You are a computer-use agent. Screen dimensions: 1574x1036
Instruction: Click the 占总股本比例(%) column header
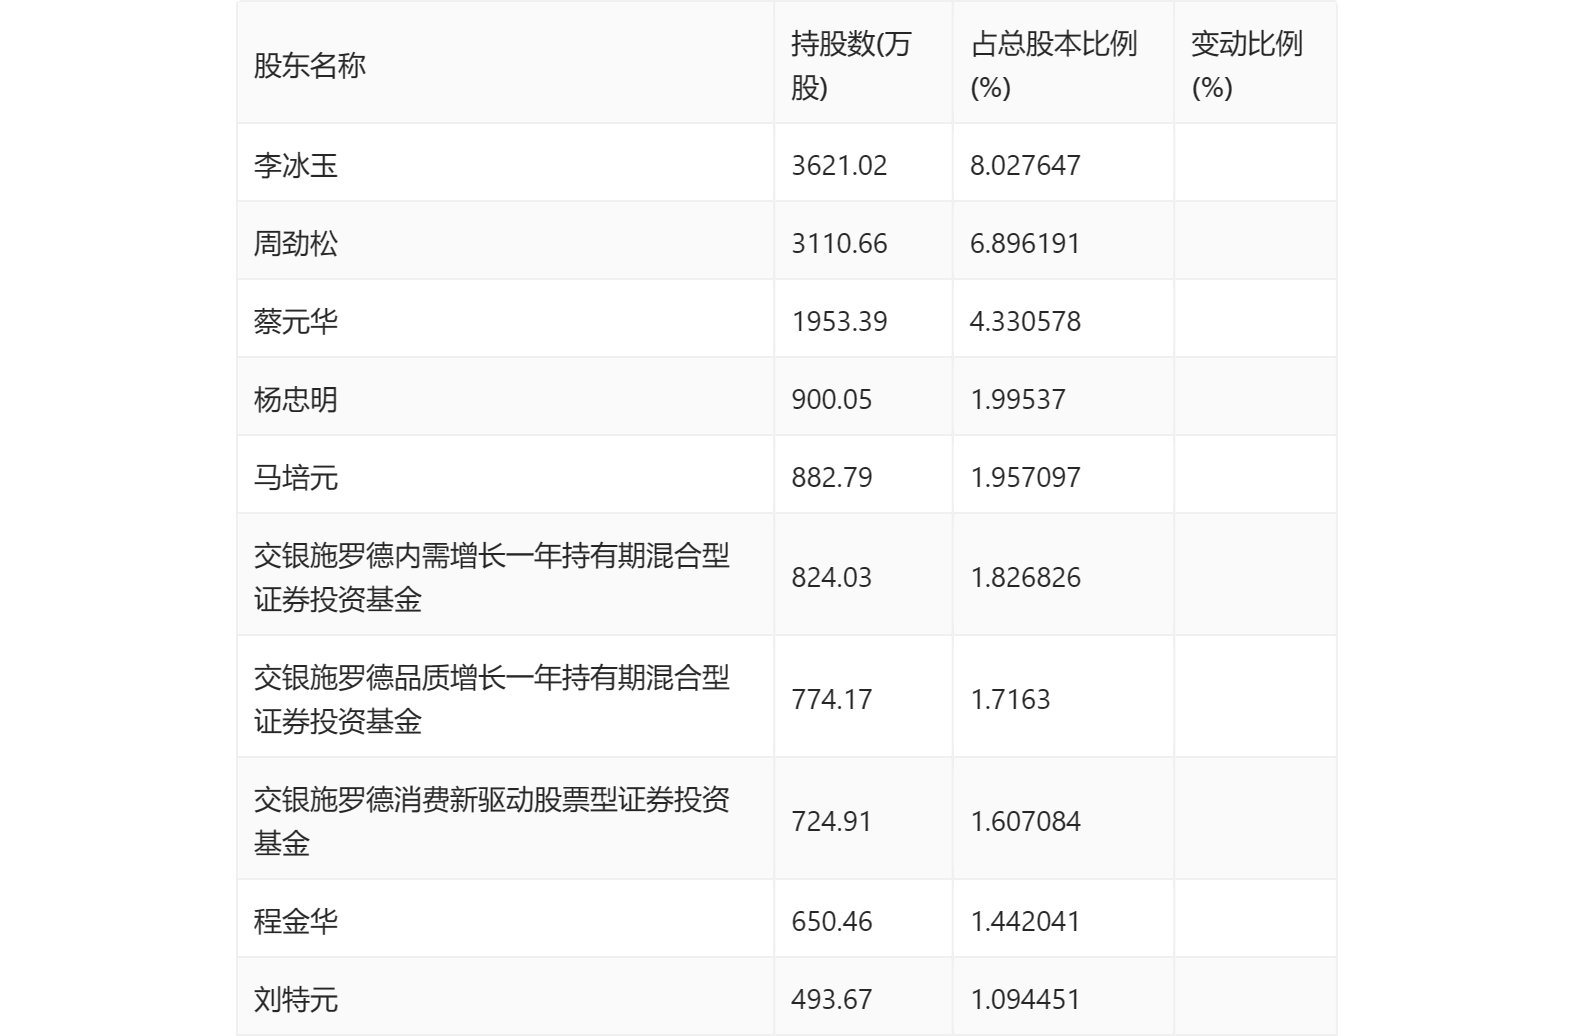coord(1053,66)
